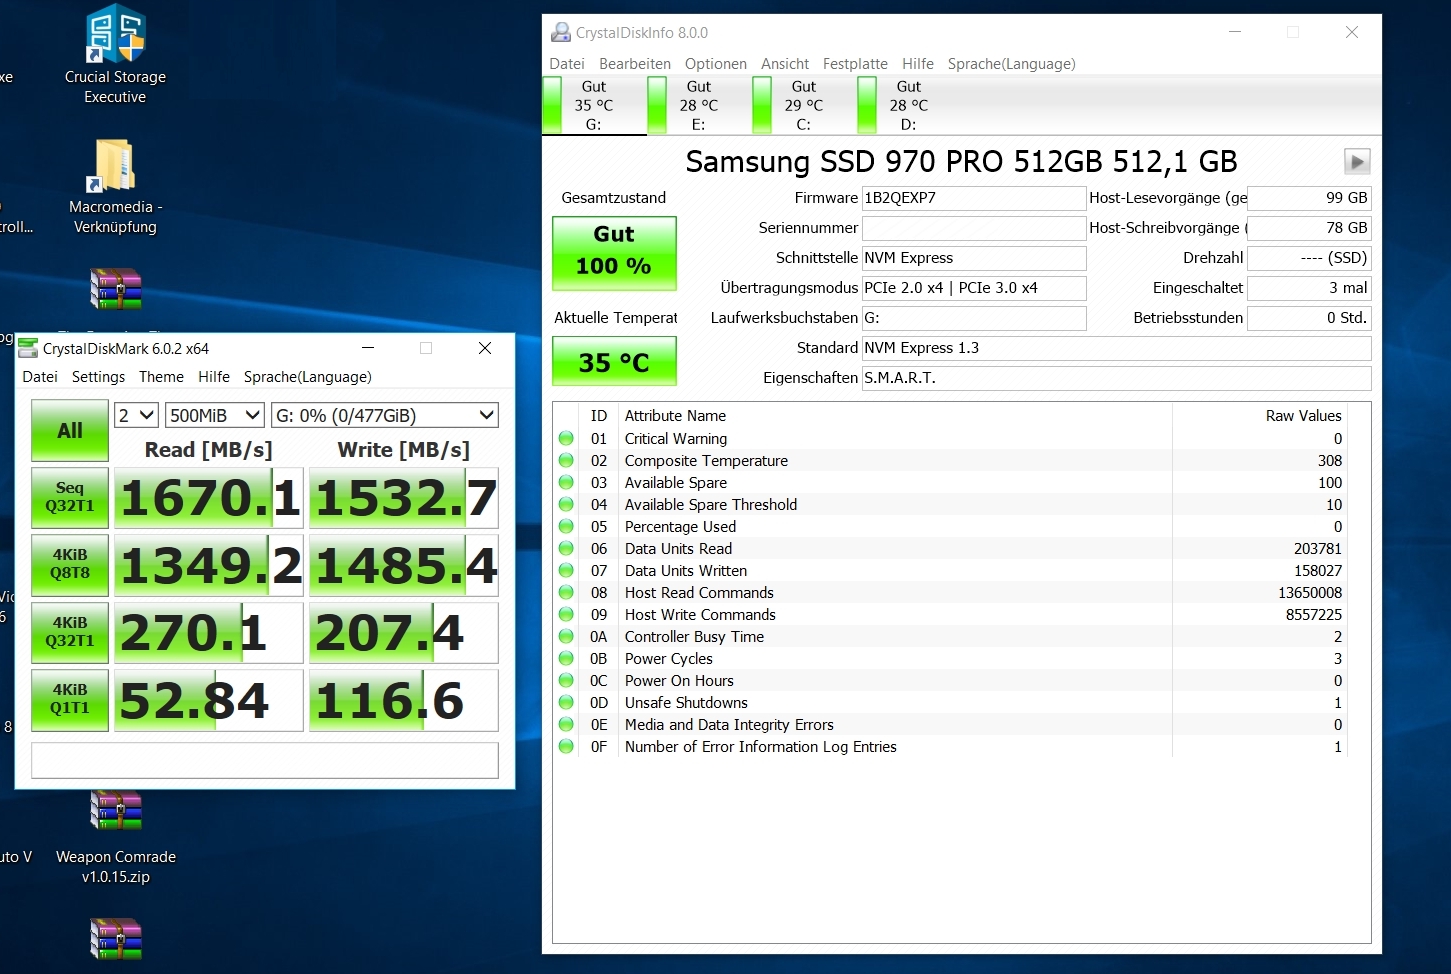Click status indicator for Critical Warning
Screen dimensions: 1451x974
(x=566, y=438)
